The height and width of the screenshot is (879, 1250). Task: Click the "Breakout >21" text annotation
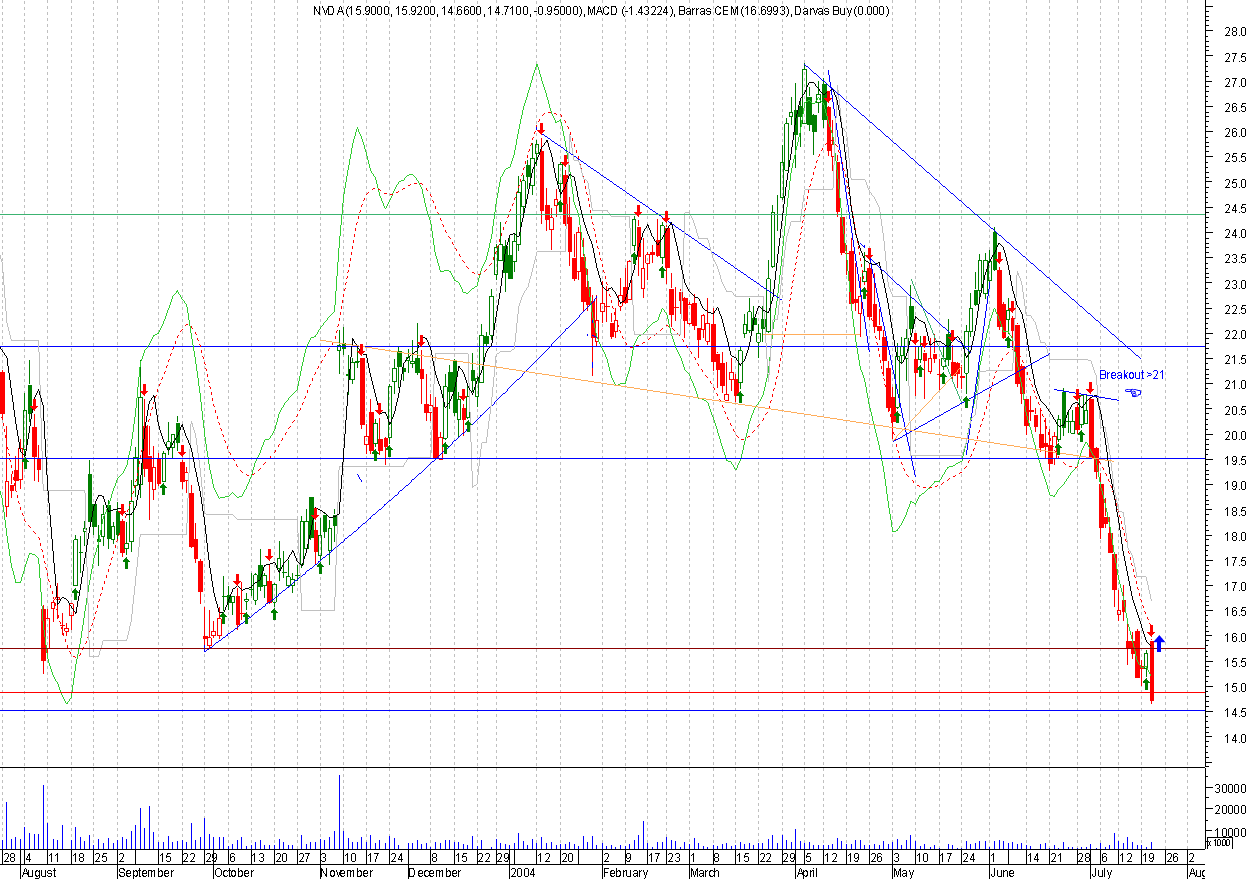(1132, 375)
